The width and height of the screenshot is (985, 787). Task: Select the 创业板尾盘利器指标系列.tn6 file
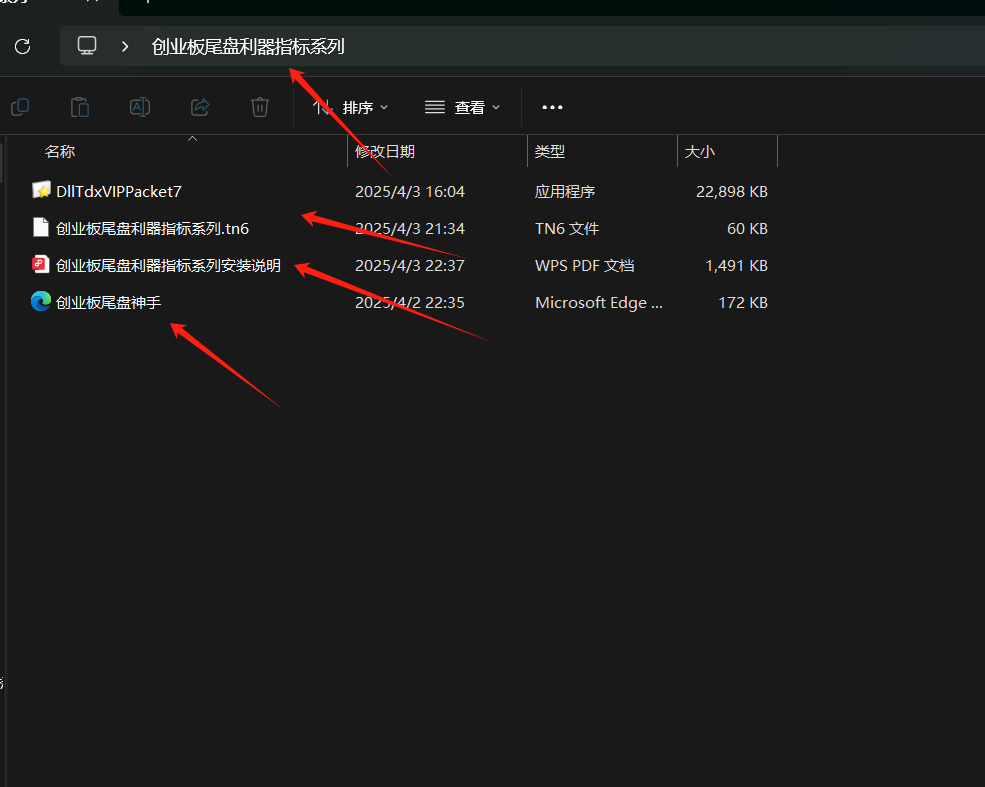(152, 228)
